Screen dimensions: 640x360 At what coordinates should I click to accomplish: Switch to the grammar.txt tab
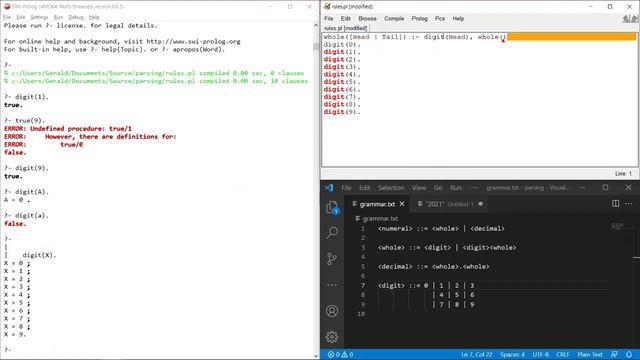(377, 204)
